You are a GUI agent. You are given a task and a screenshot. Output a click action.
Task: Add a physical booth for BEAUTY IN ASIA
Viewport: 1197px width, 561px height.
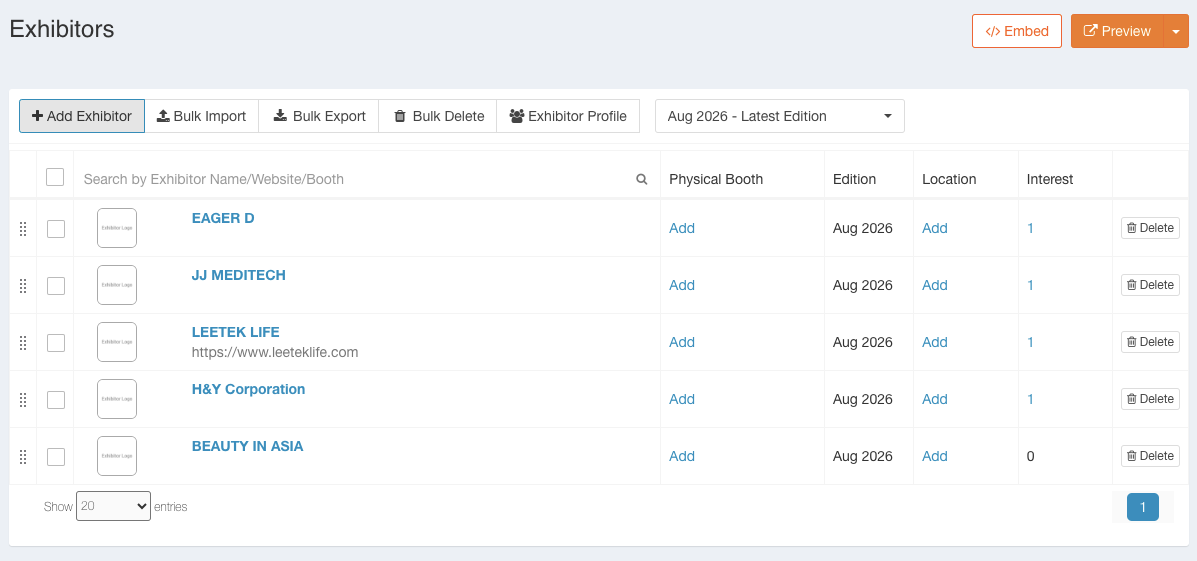click(682, 456)
